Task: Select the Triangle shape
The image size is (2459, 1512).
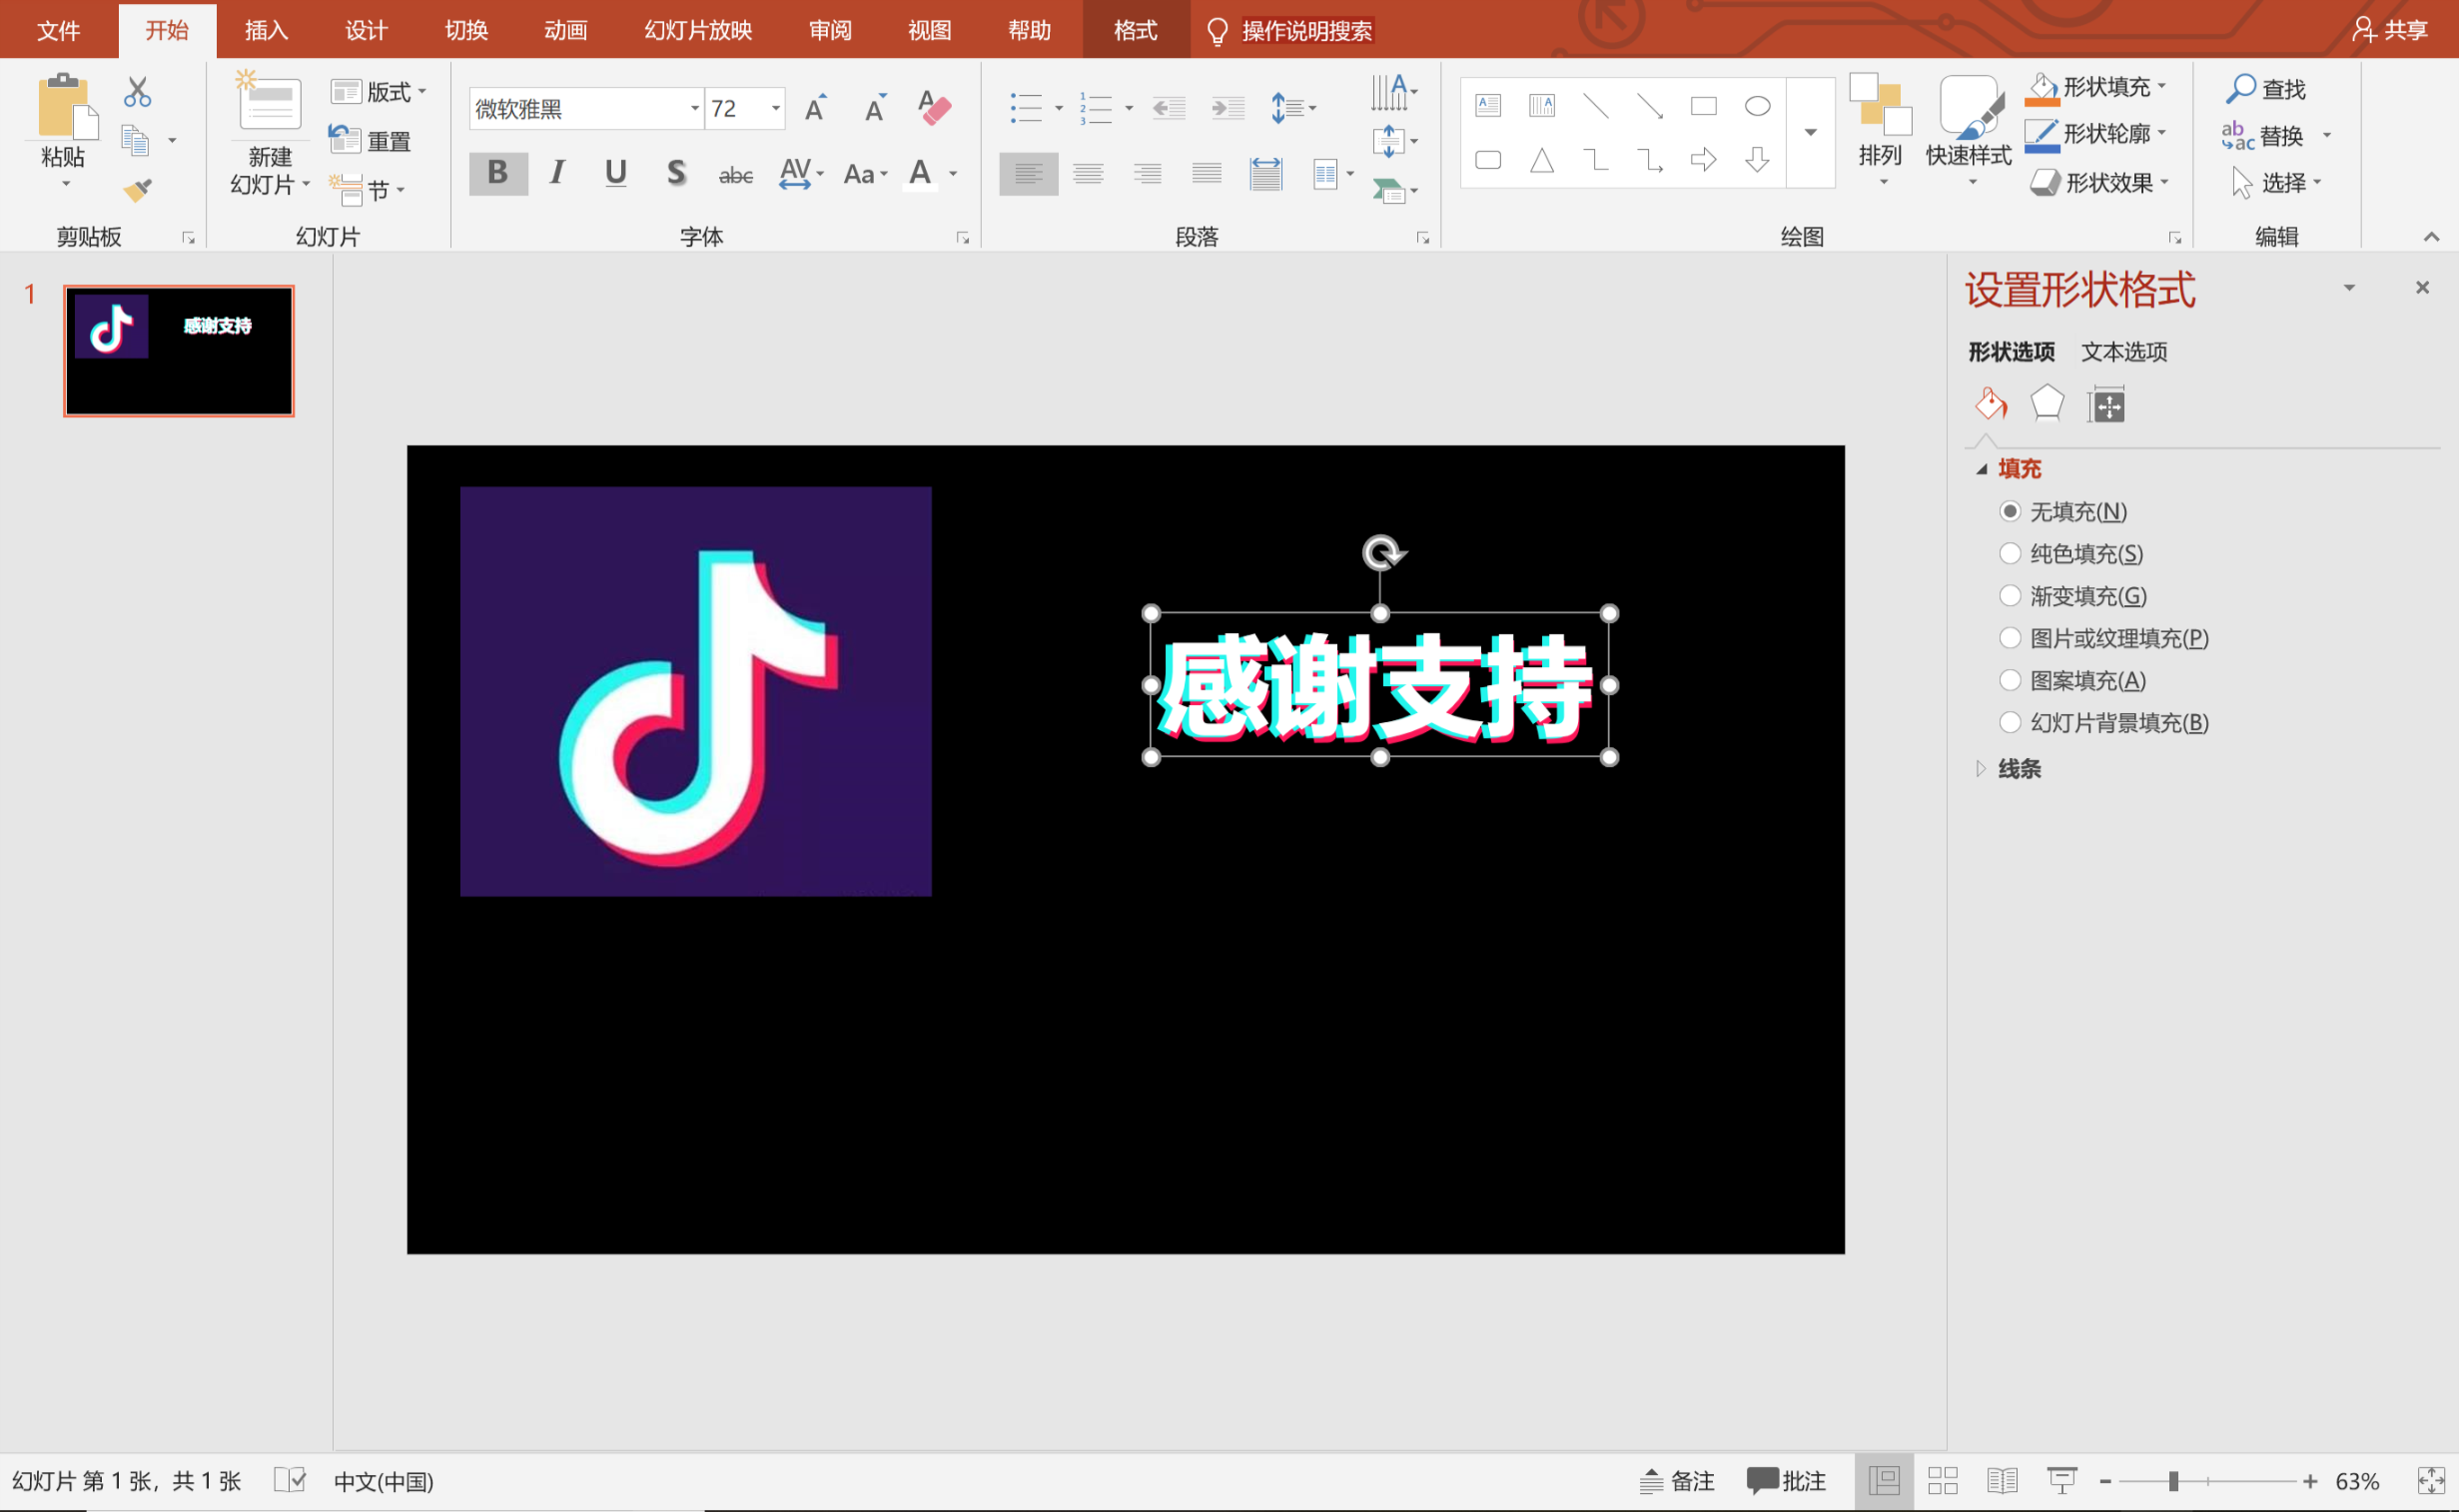Action: coord(1542,160)
